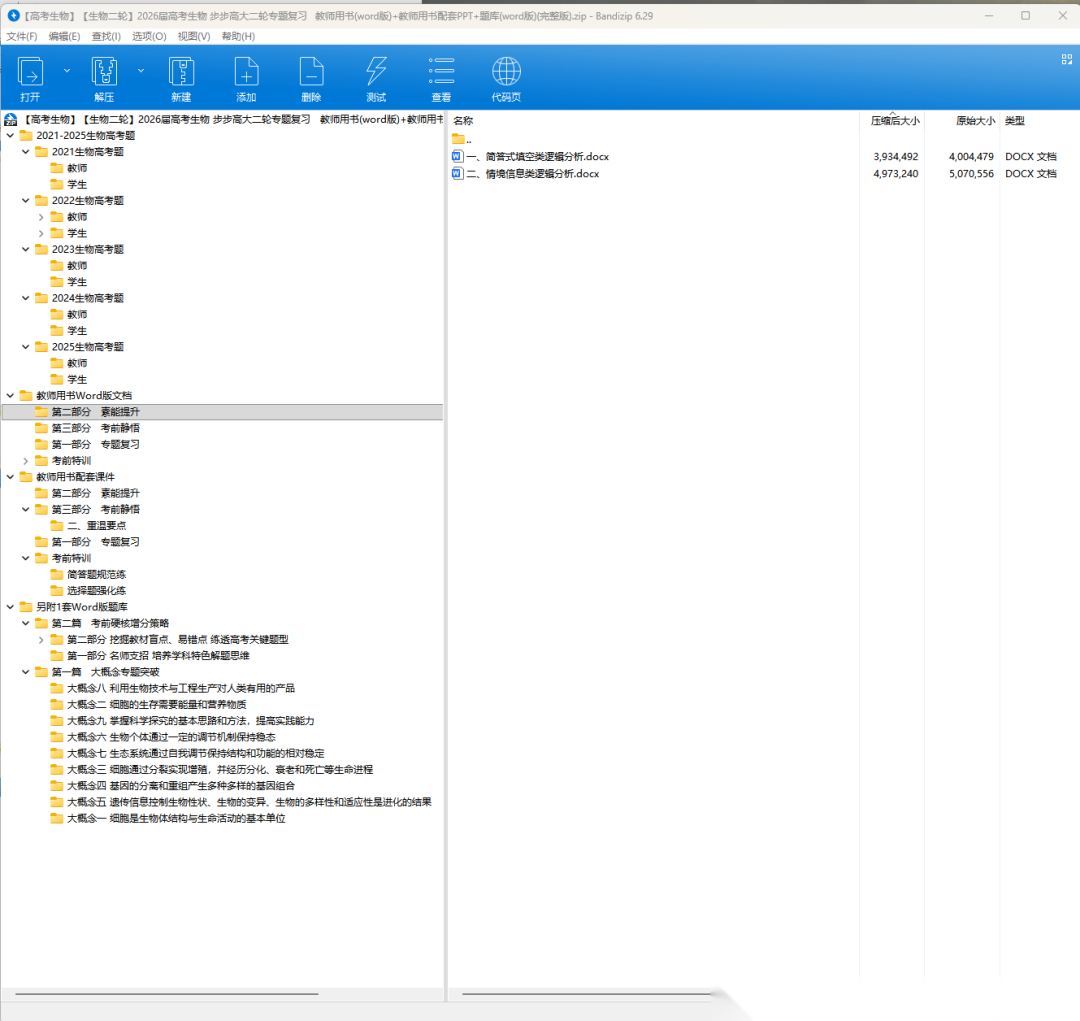The image size is (1080, 1021).
Task: Open the 文件(F) menu
Action: point(21,36)
